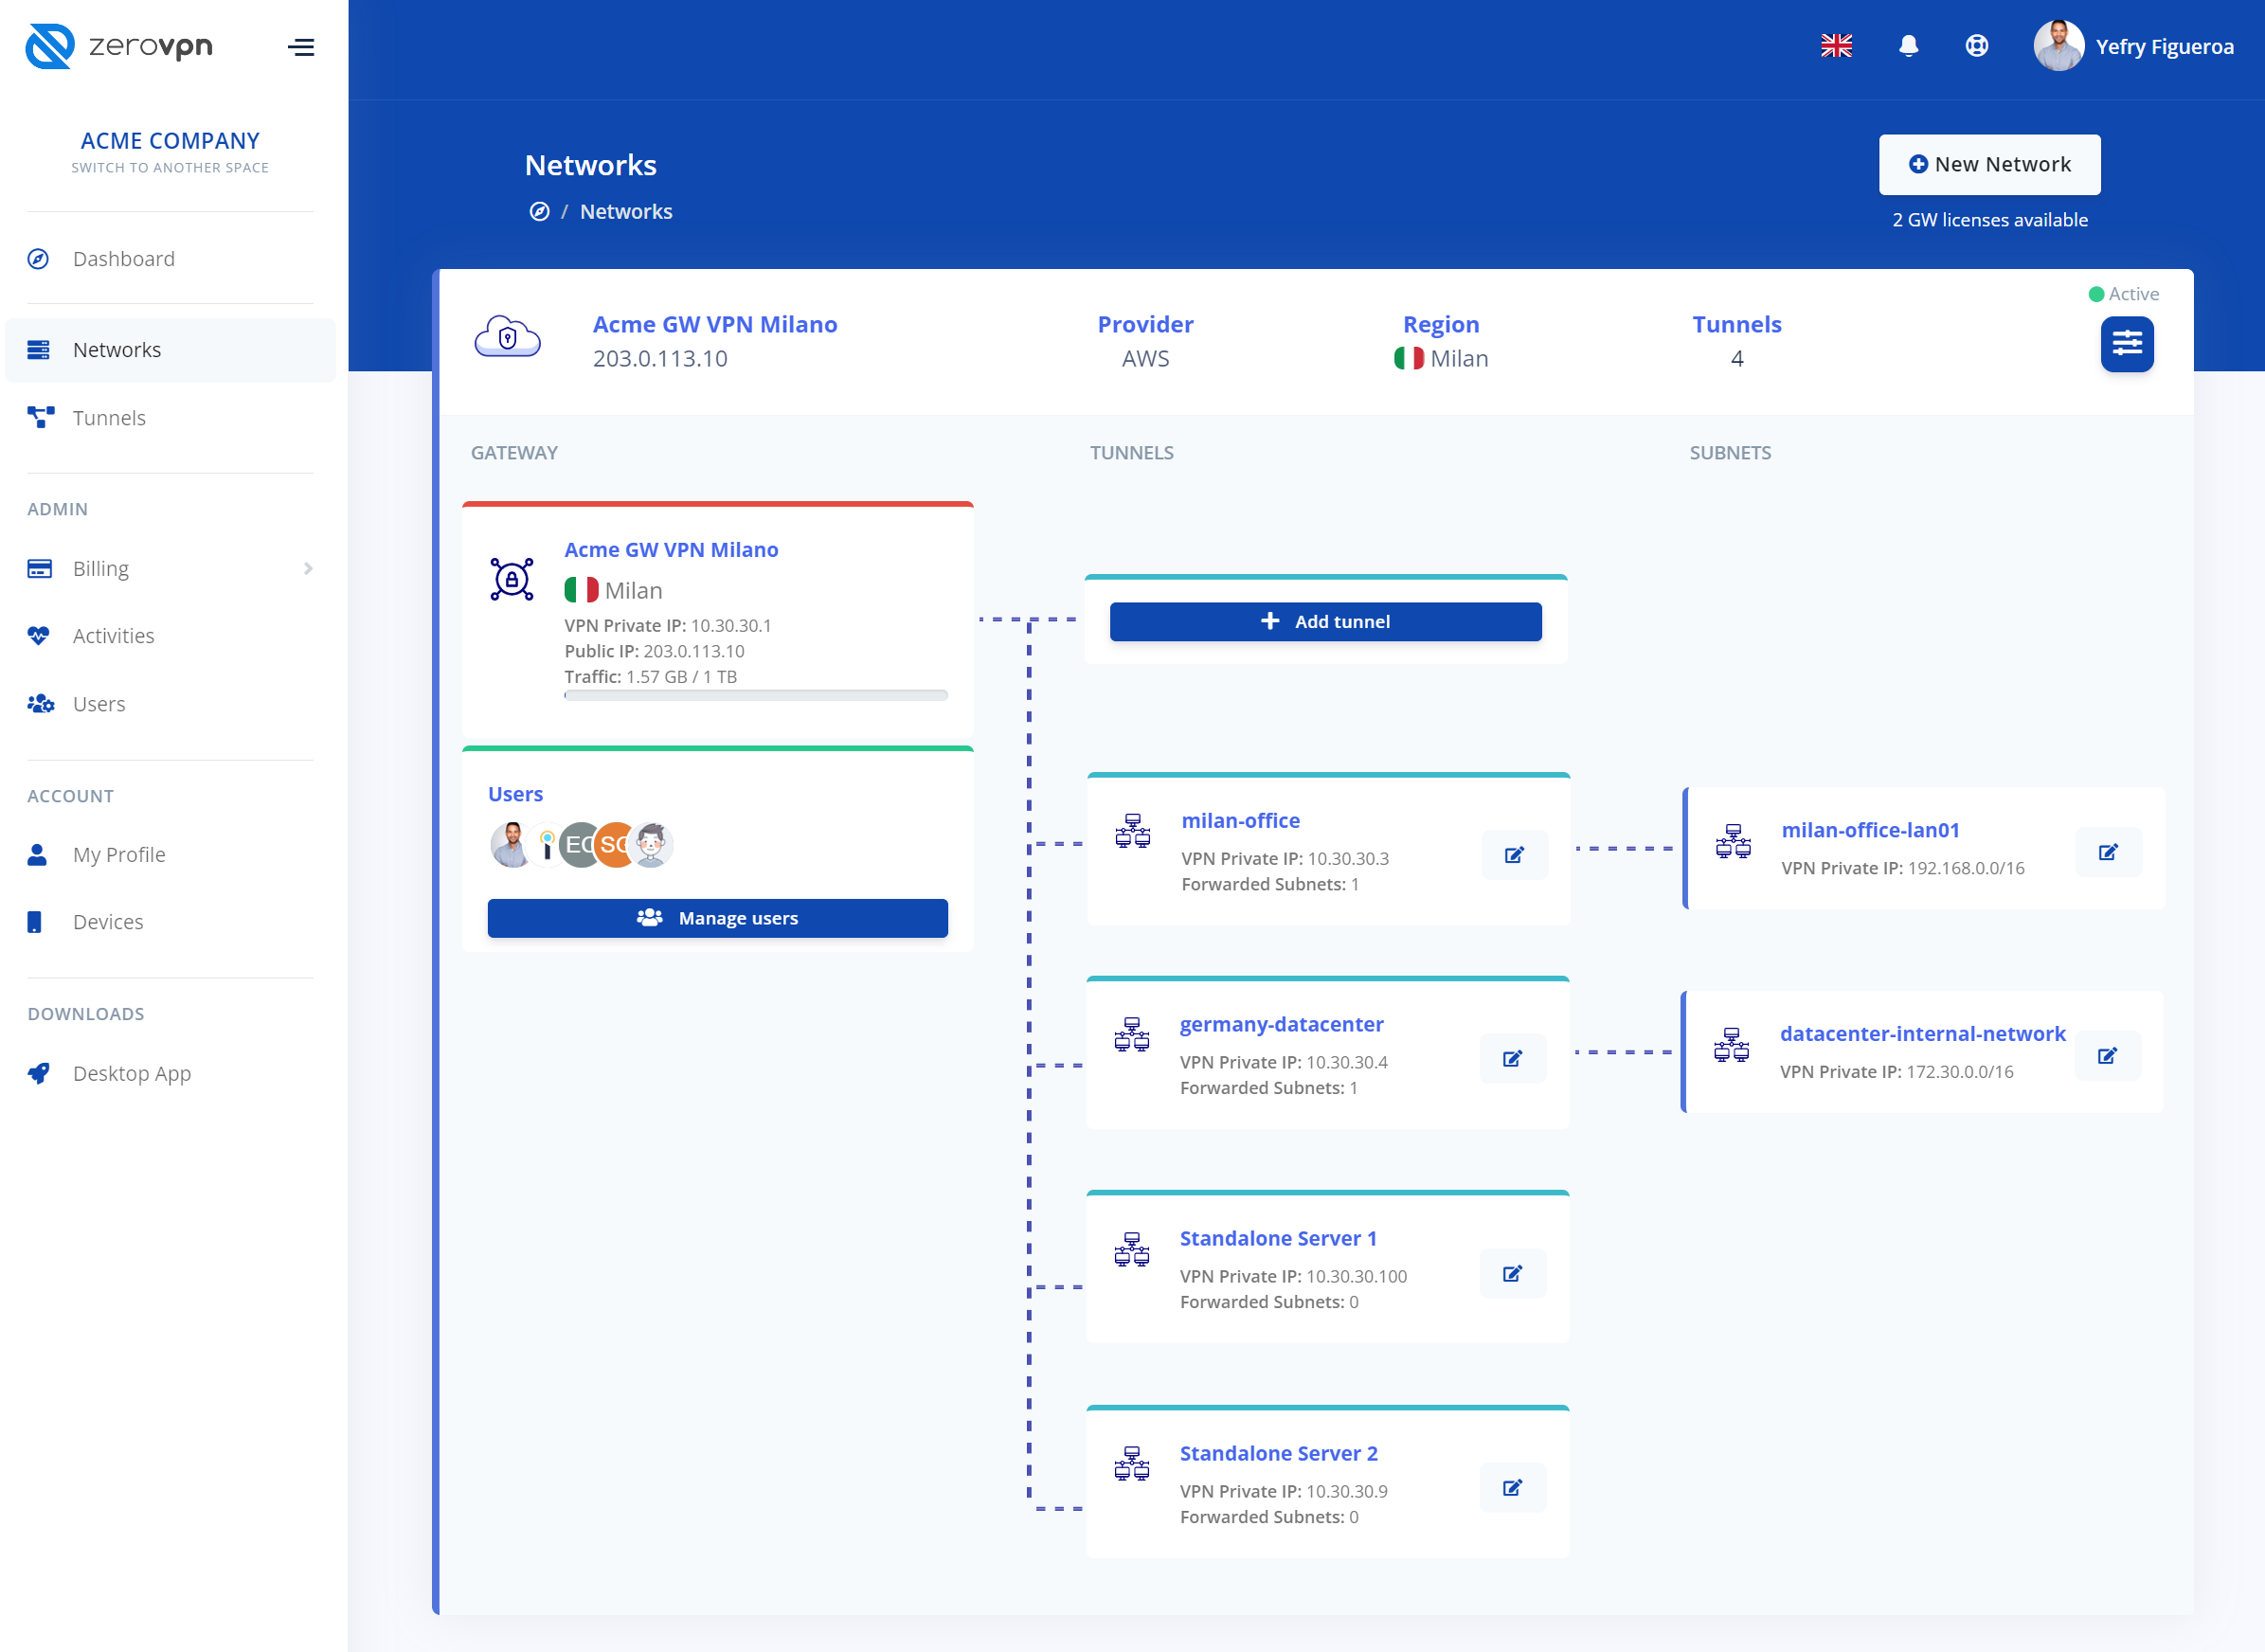Click the Tunnels count value 4
The width and height of the screenshot is (2265, 1652).
tap(1737, 359)
